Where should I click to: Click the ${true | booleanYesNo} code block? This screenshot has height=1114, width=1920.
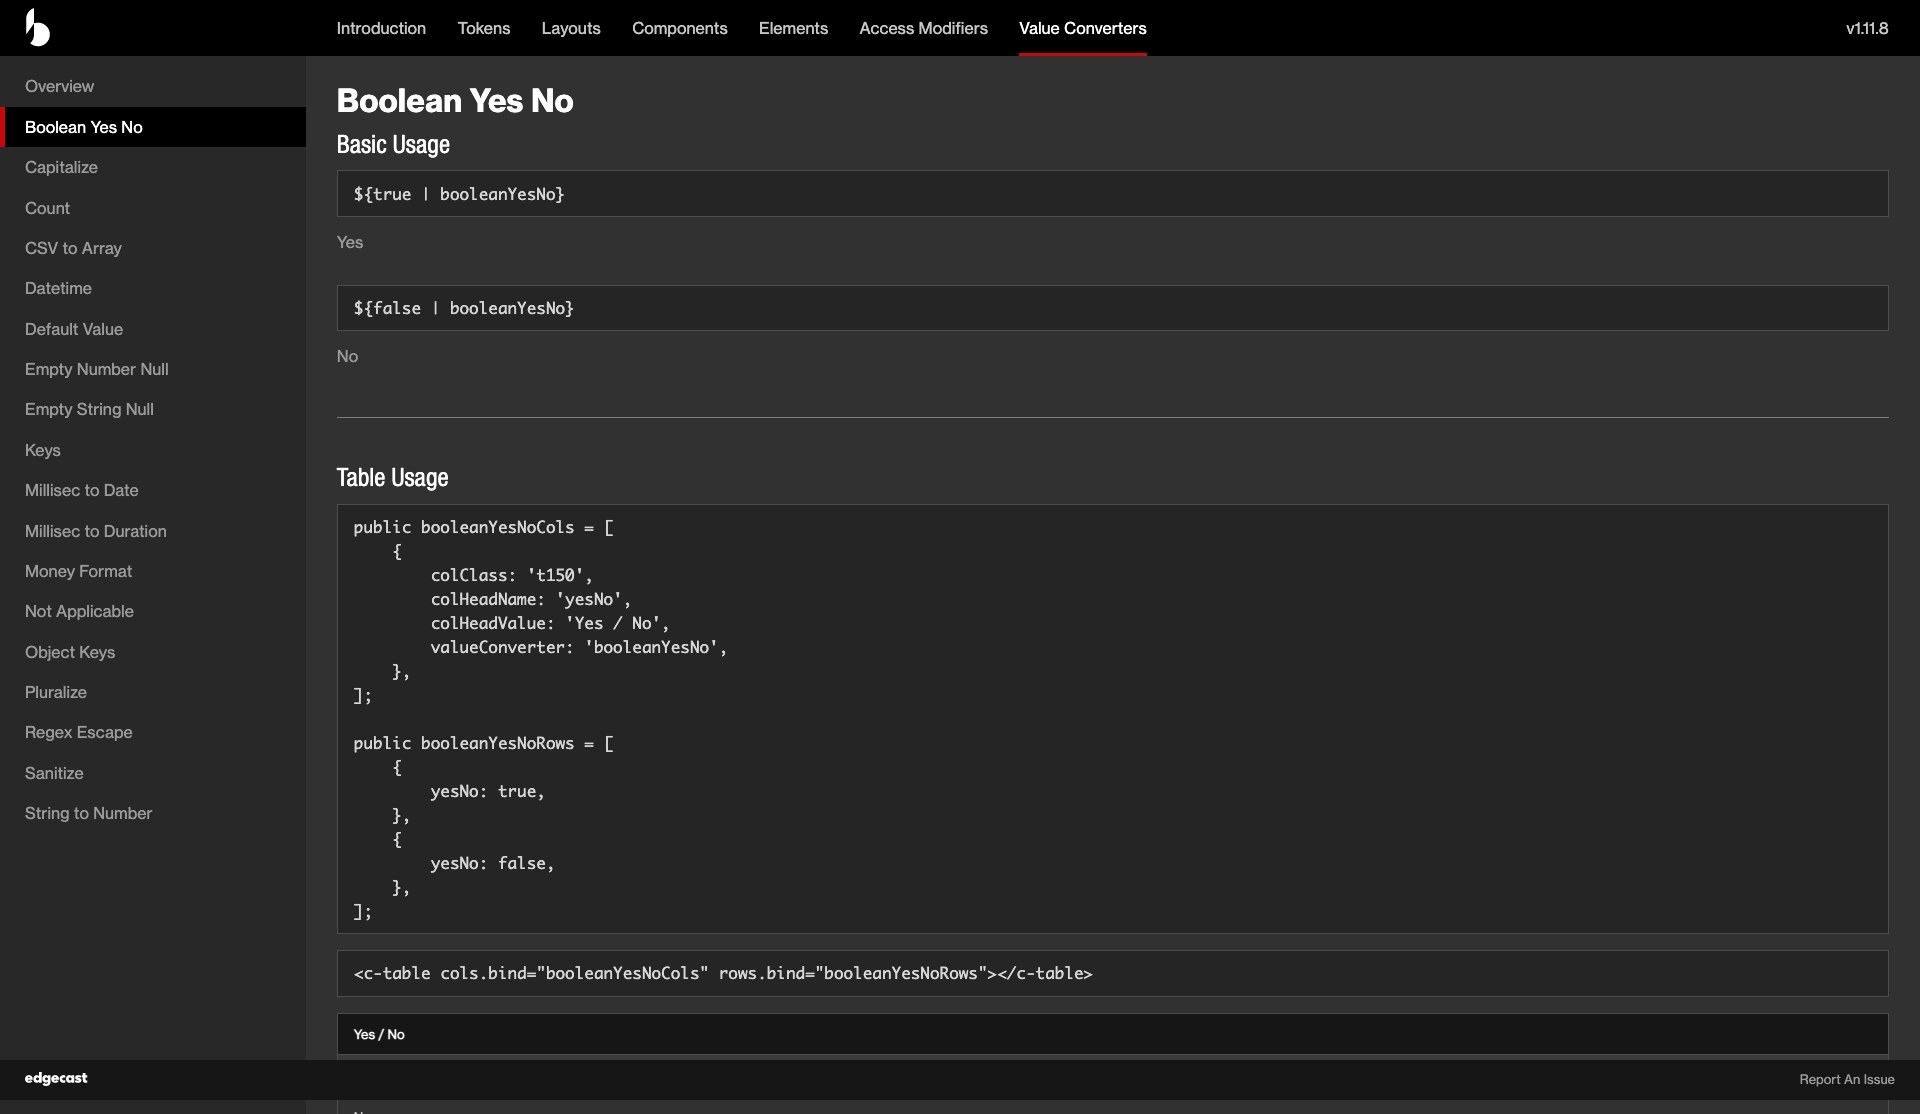click(x=1112, y=193)
